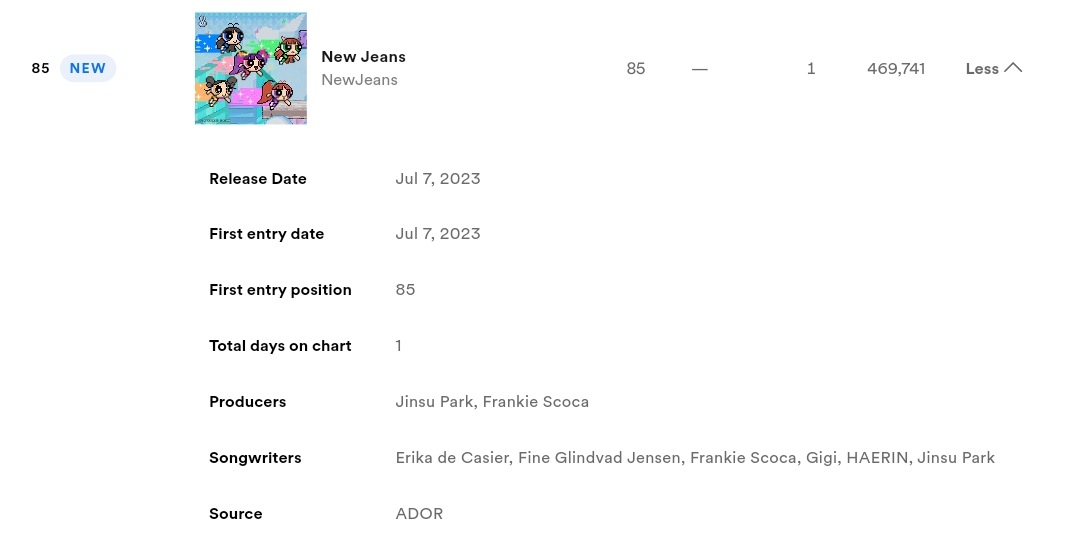The image size is (1080, 542).
Task: Click the peak position 85 in the row
Action: (x=636, y=68)
